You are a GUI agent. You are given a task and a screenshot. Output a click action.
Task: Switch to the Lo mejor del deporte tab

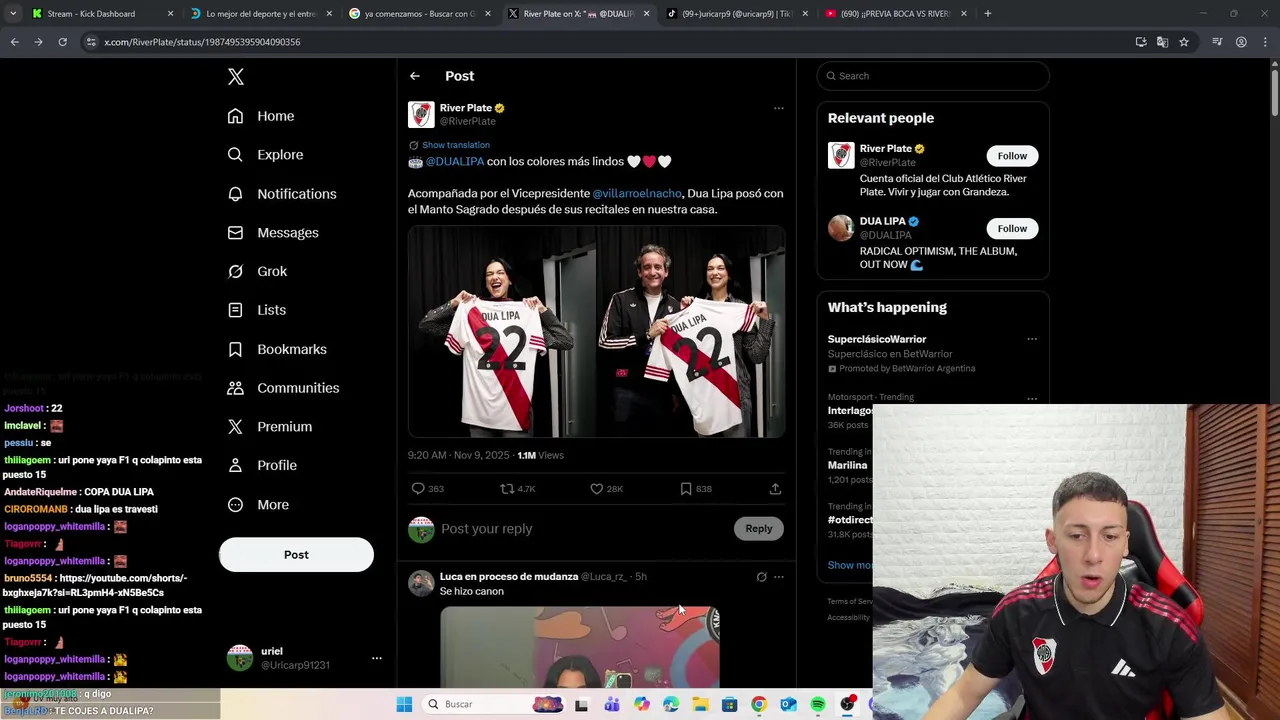click(x=260, y=14)
